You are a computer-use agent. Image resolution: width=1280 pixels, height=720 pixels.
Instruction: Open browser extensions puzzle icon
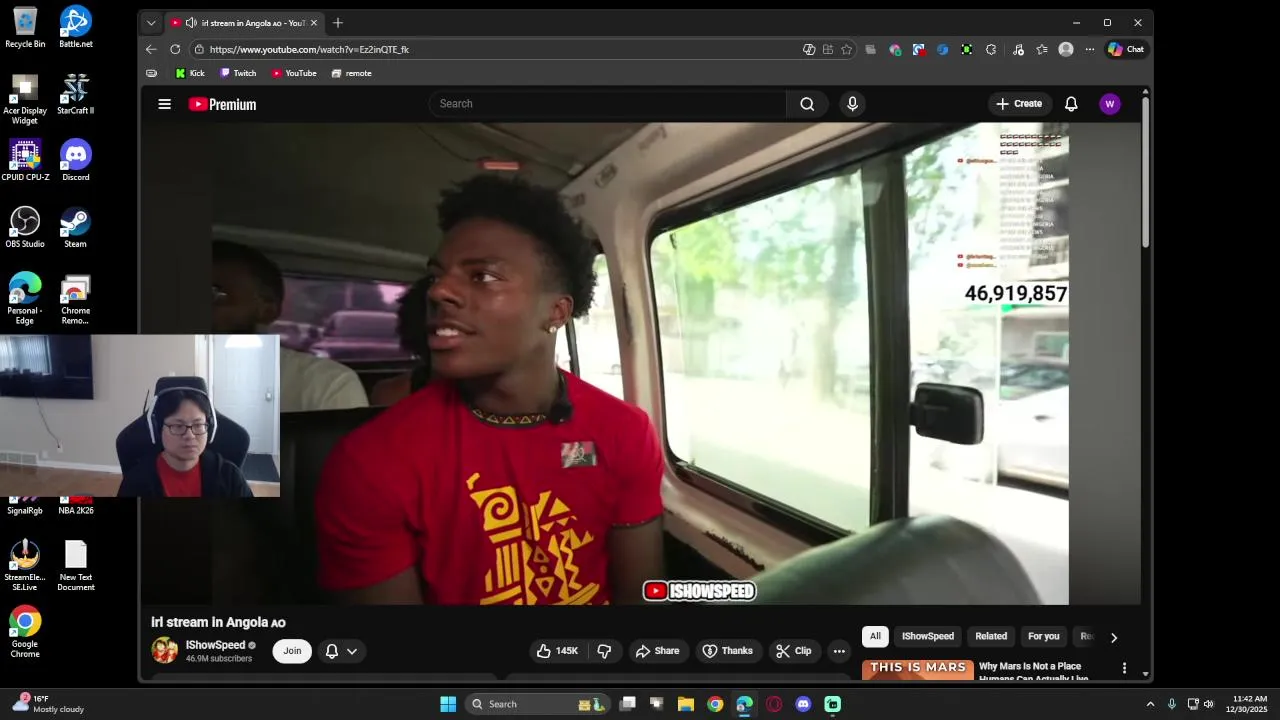(x=991, y=49)
